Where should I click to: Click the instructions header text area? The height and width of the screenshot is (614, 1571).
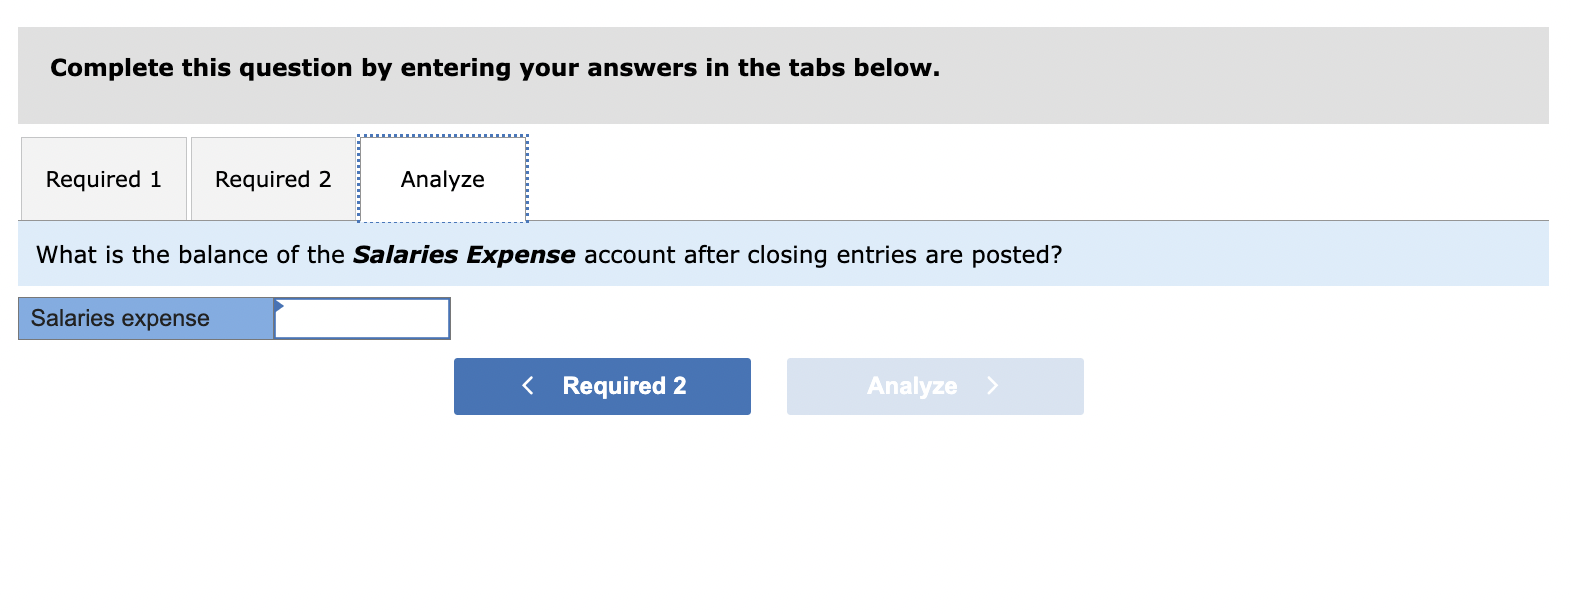click(x=495, y=68)
